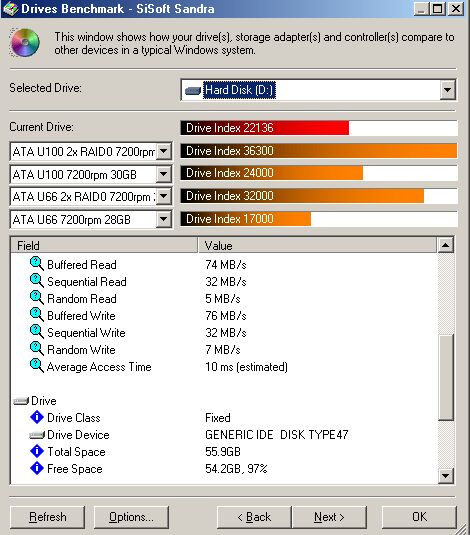
Task: Click the Field column header
Action: (104, 245)
